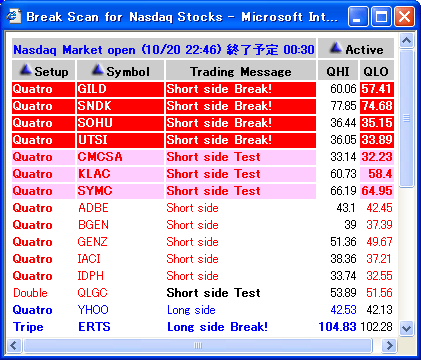421x360 pixels.
Task: Click the Setup column sort arrow
Action: pos(26,70)
